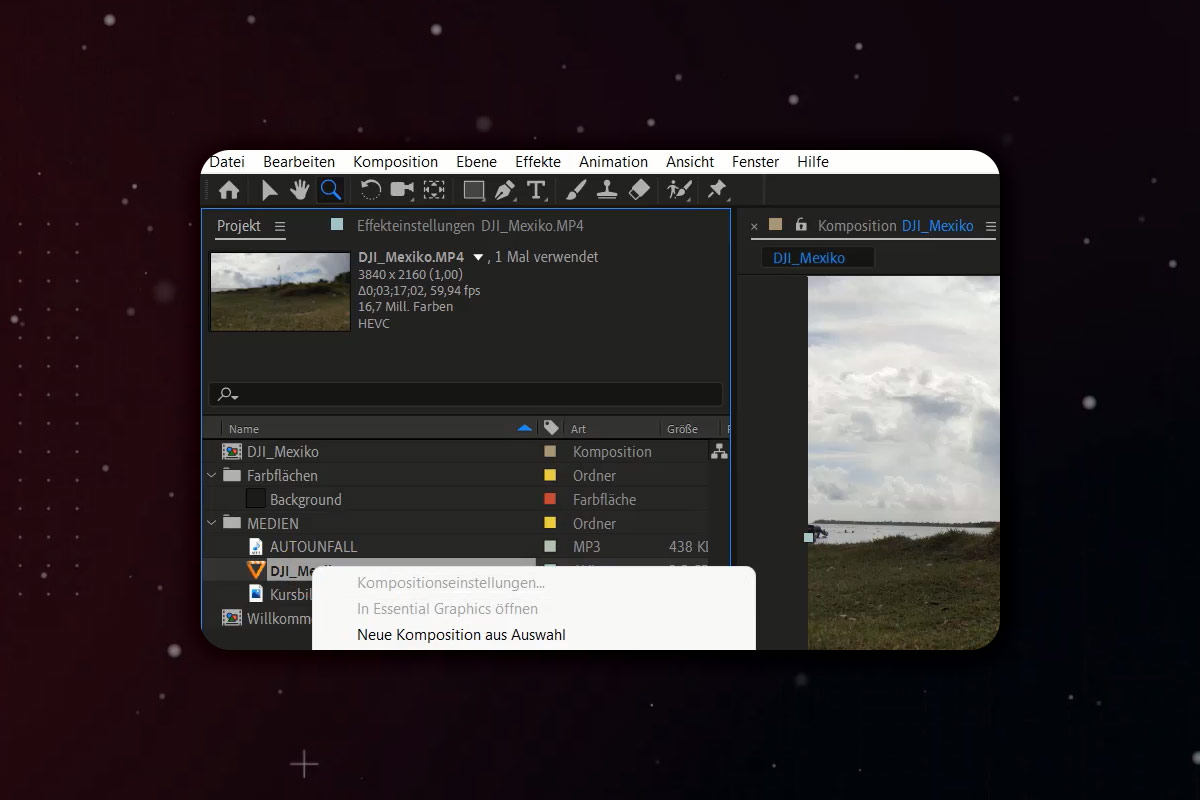Viewport: 1200px width, 800px height.
Task: Select the Selection arrow tool
Action: 269,190
